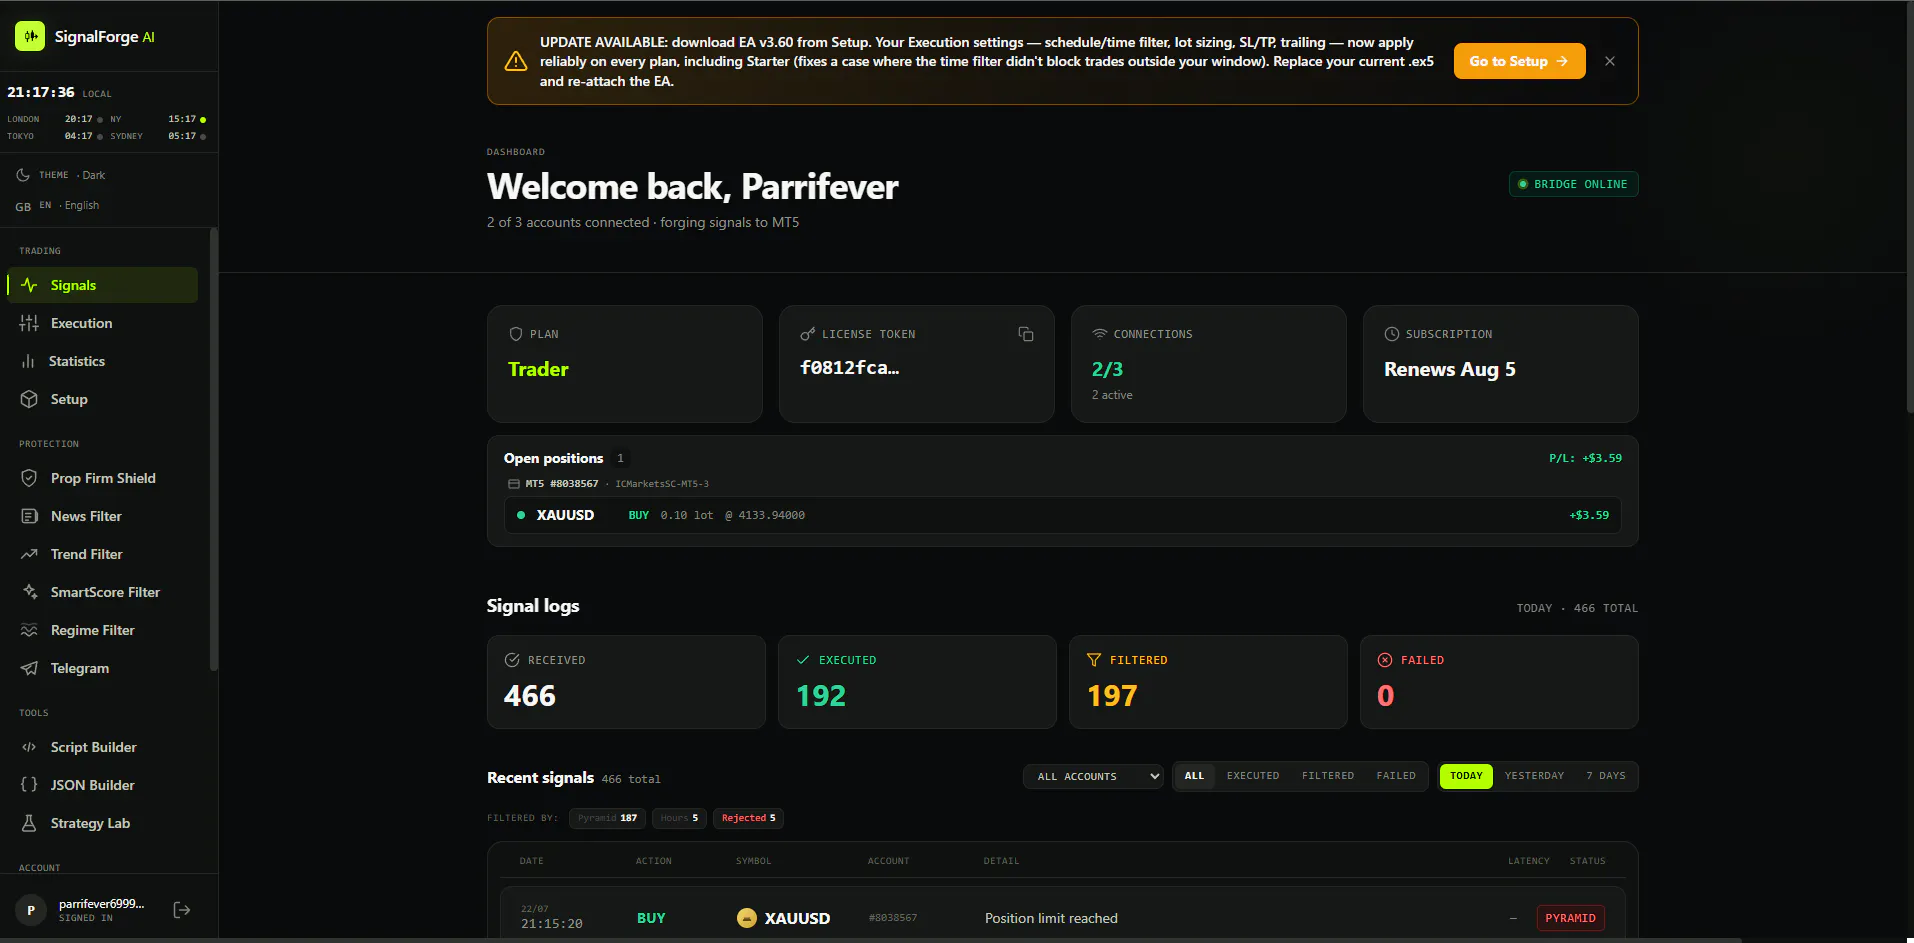Click the Regime Filter waves icon
Screen dimensions: 1914x943
[x=29, y=630]
